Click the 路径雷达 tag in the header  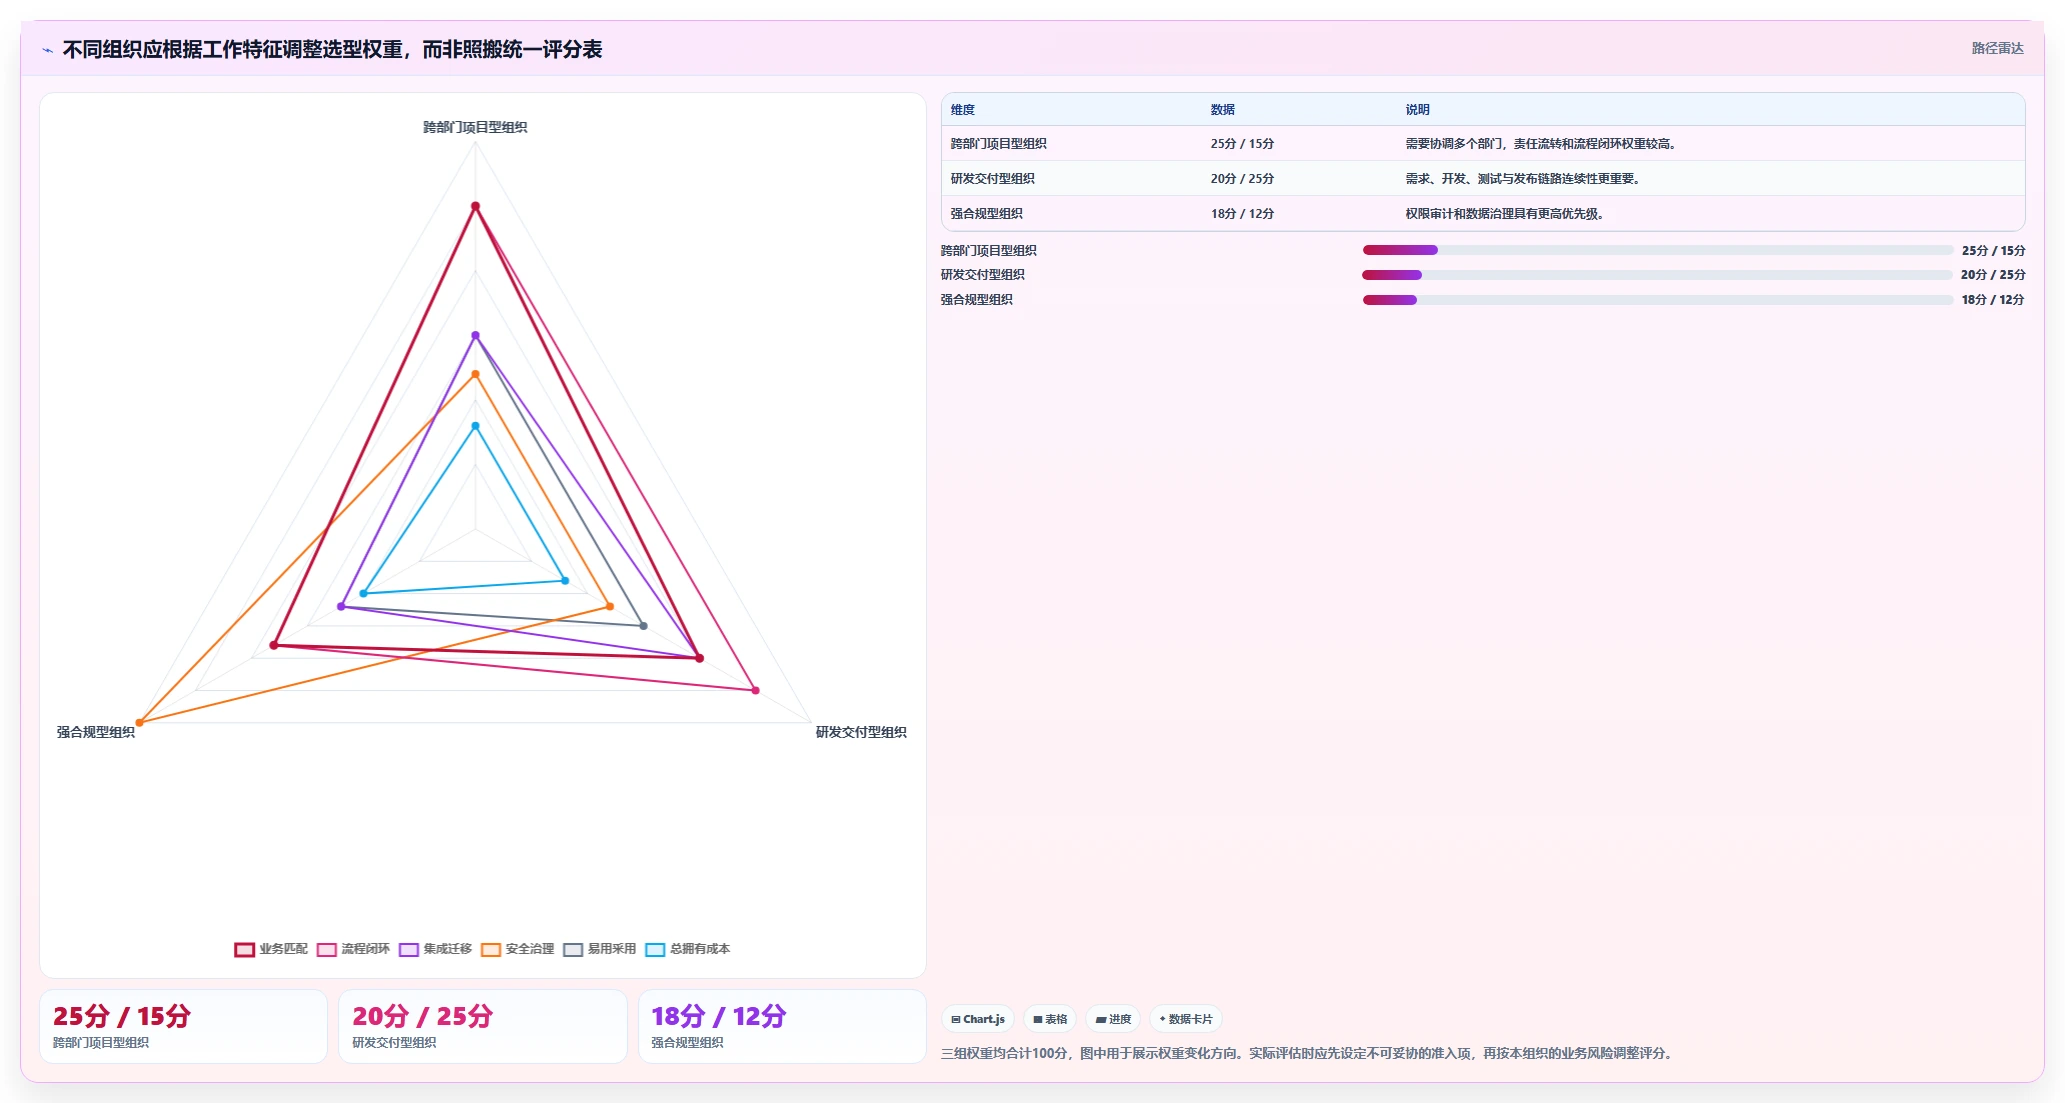pyautogui.click(x=1997, y=48)
